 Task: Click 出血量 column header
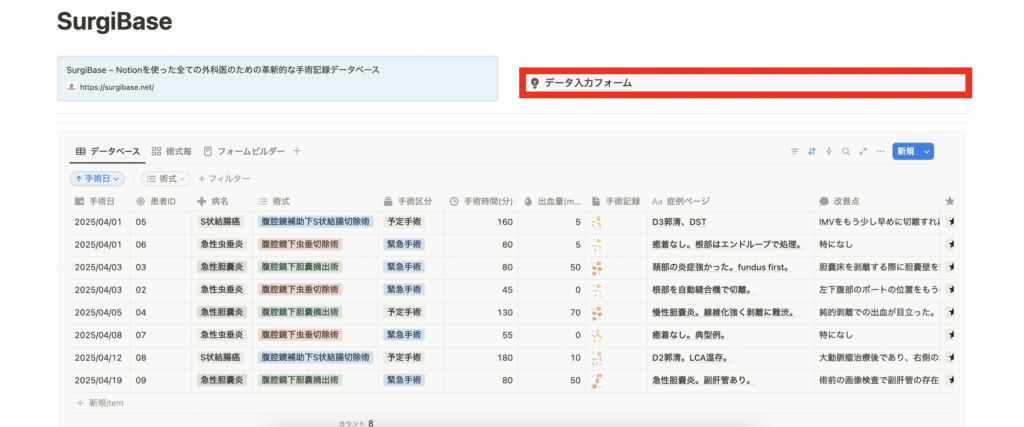tap(552, 201)
